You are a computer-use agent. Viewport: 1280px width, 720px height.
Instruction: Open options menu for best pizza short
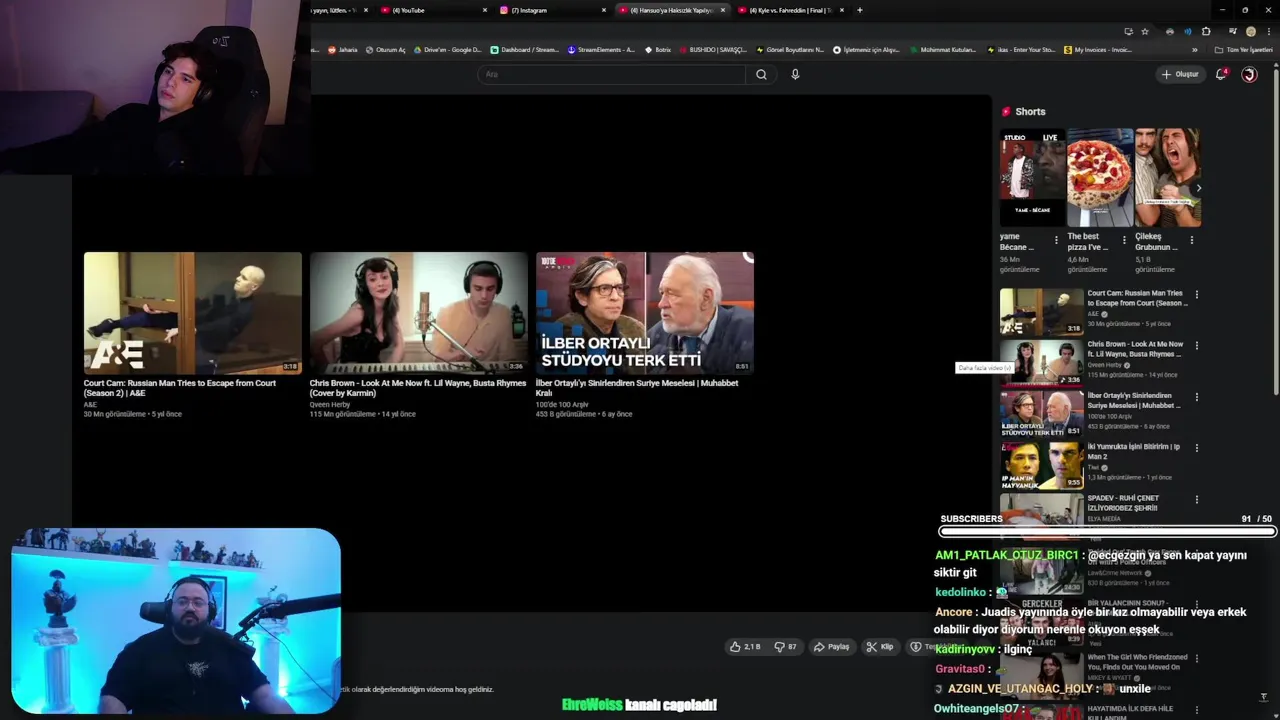click(1124, 240)
